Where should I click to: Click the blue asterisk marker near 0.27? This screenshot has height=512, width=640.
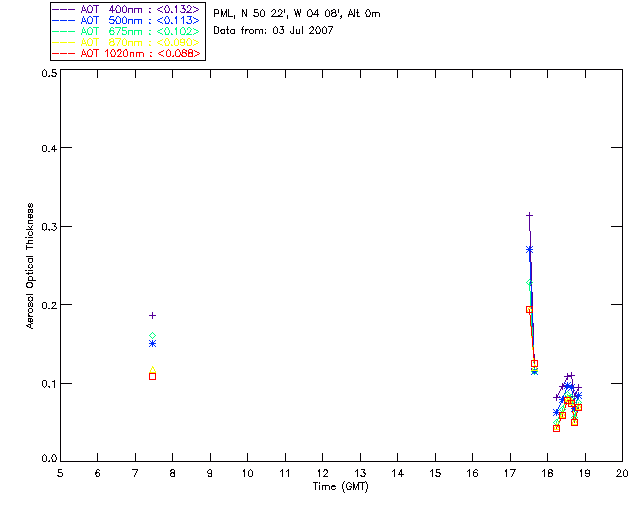[x=529, y=249]
